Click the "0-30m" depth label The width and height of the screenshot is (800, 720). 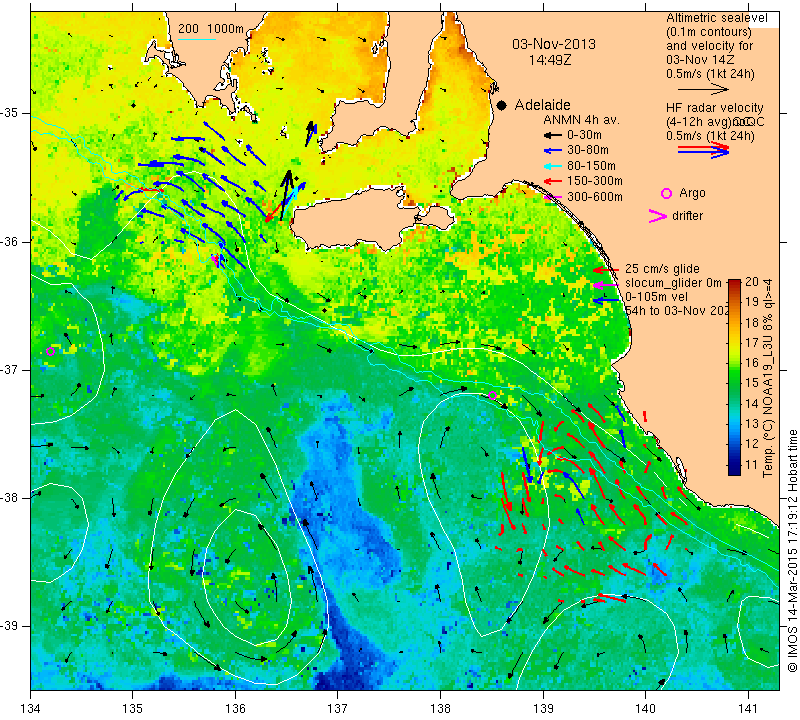584,135
